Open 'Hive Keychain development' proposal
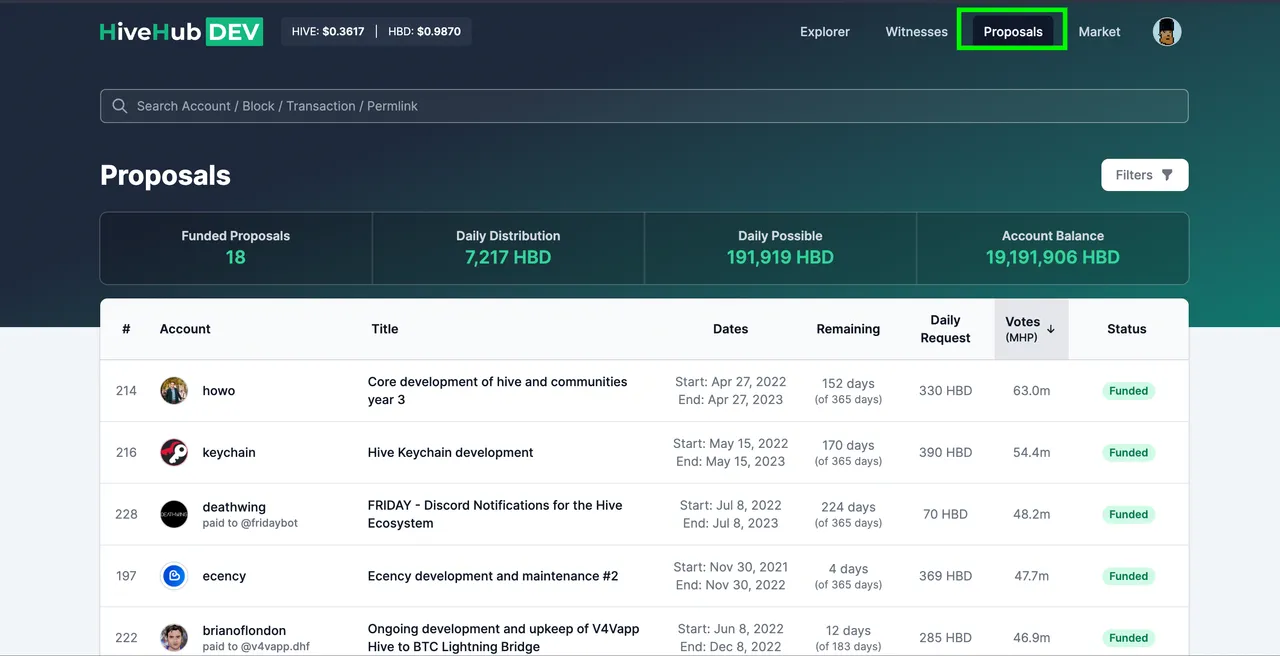This screenshot has height=656, width=1280. tap(451, 453)
